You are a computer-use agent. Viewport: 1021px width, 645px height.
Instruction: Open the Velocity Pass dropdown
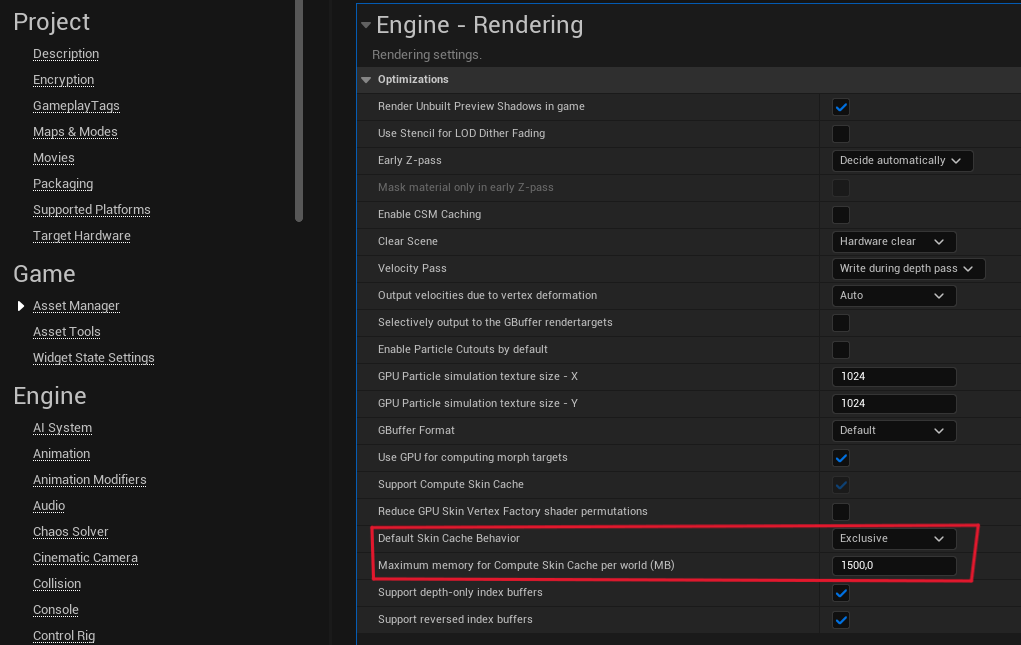coord(908,269)
